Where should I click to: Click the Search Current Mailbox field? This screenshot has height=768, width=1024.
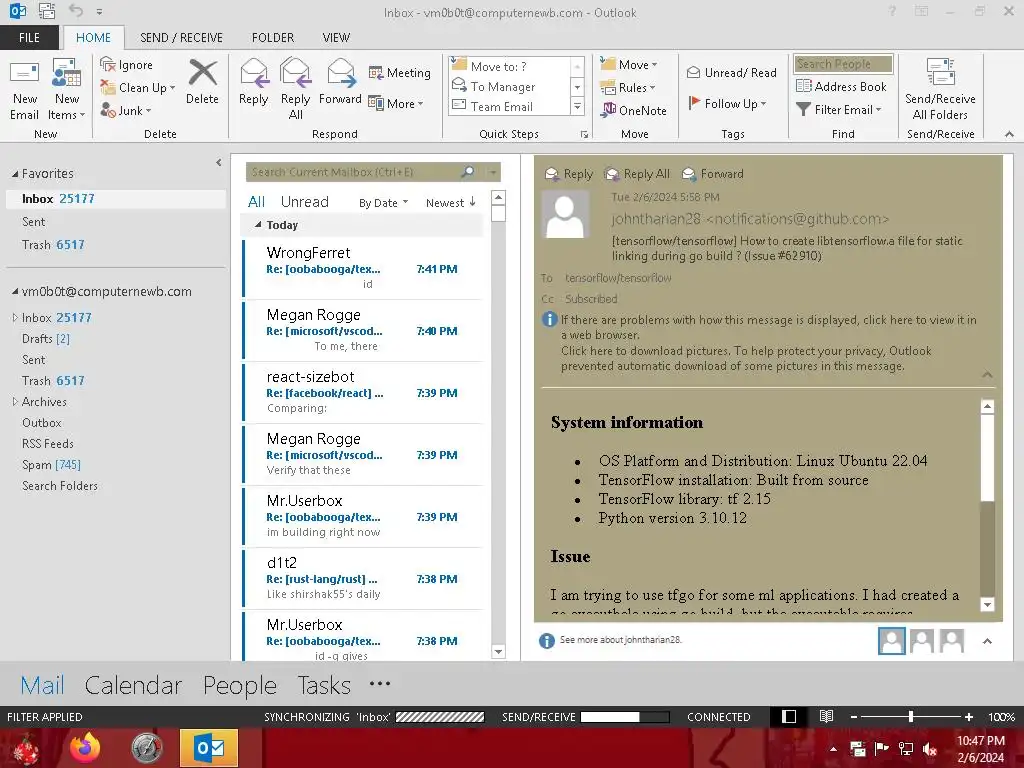point(353,172)
